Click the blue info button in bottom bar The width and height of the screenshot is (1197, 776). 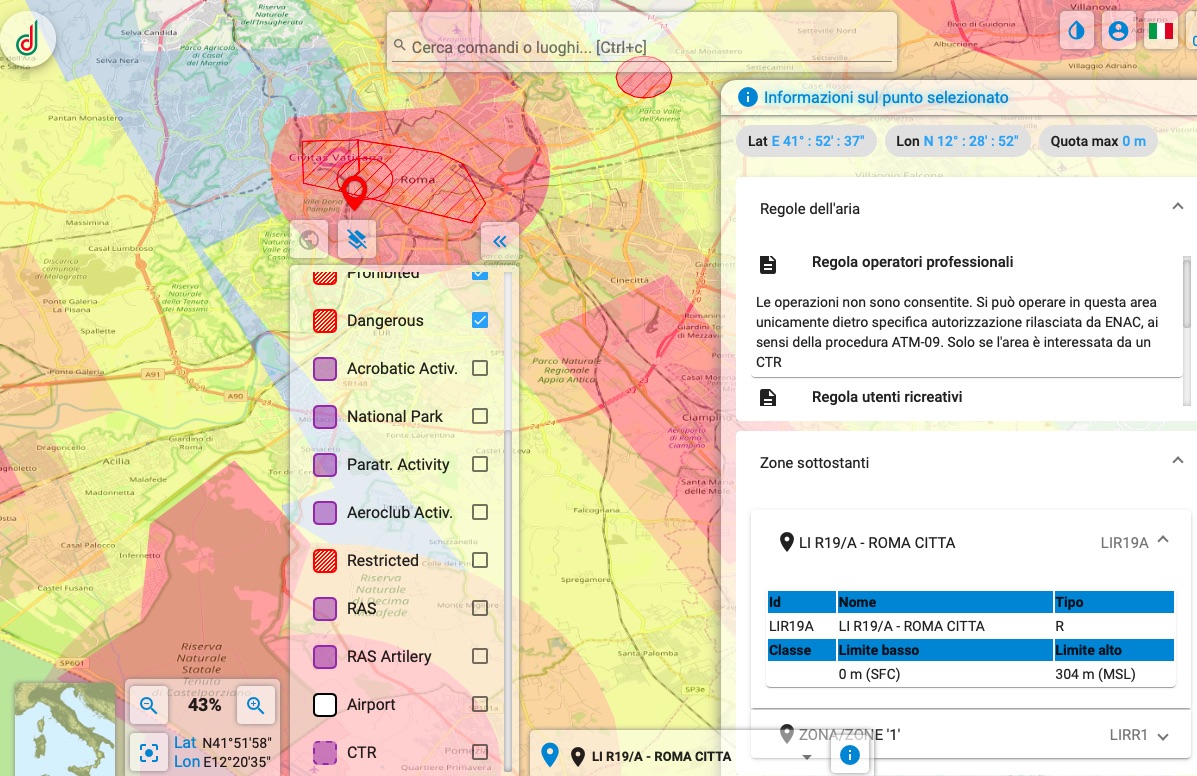point(849,755)
